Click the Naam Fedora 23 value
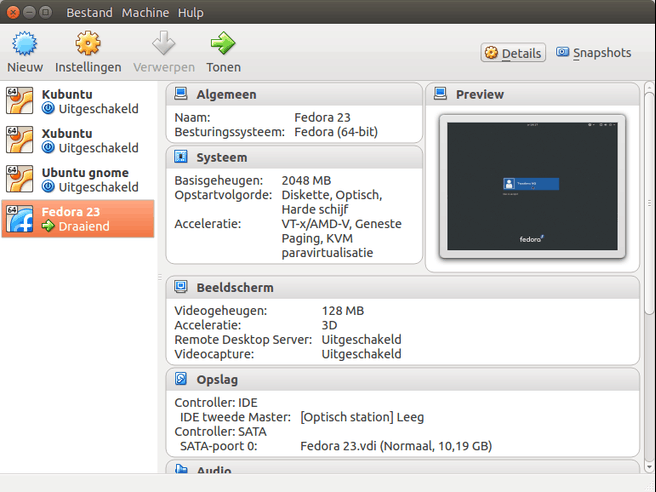Image resolution: width=656 pixels, height=492 pixels. coord(322,118)
